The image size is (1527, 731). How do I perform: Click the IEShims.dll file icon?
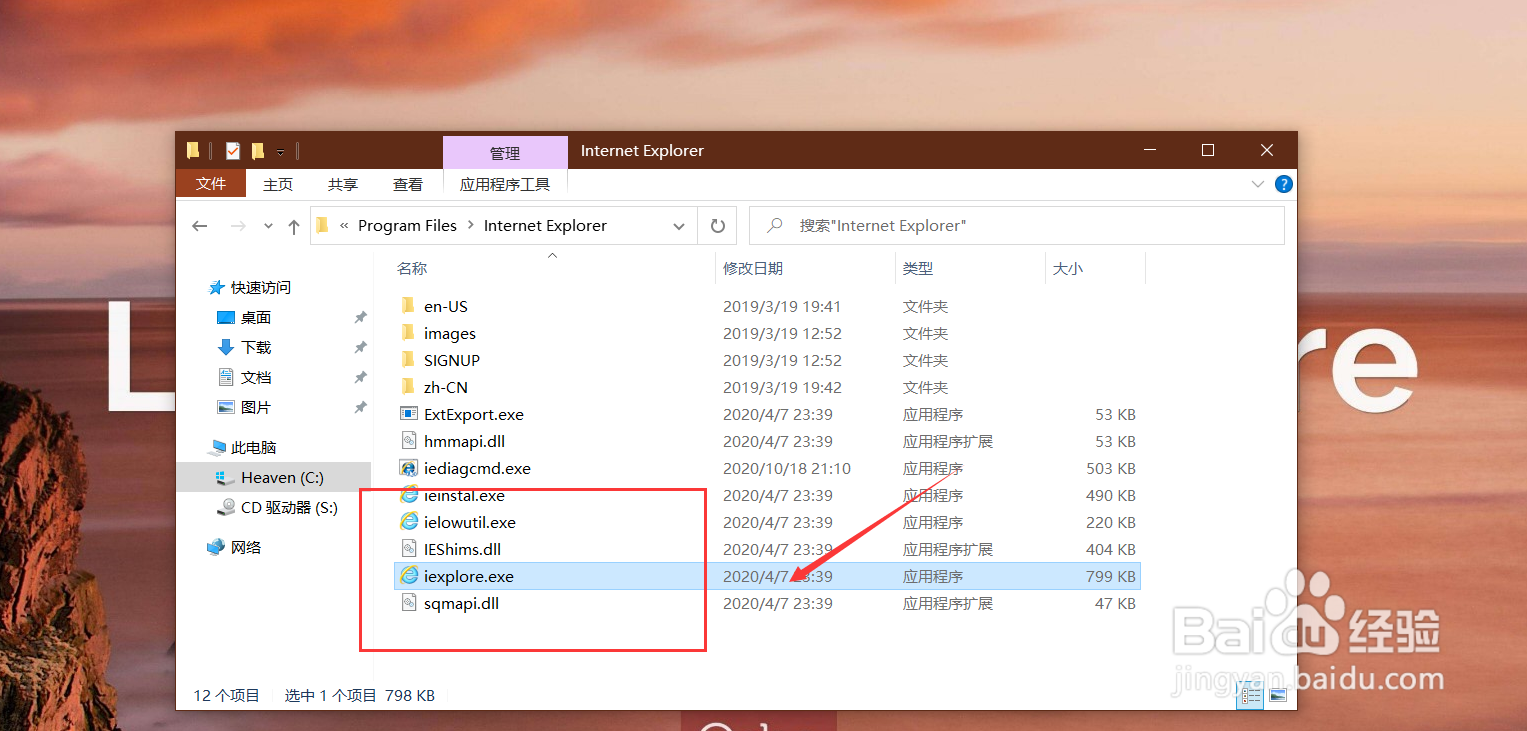[x=408, y=549]
